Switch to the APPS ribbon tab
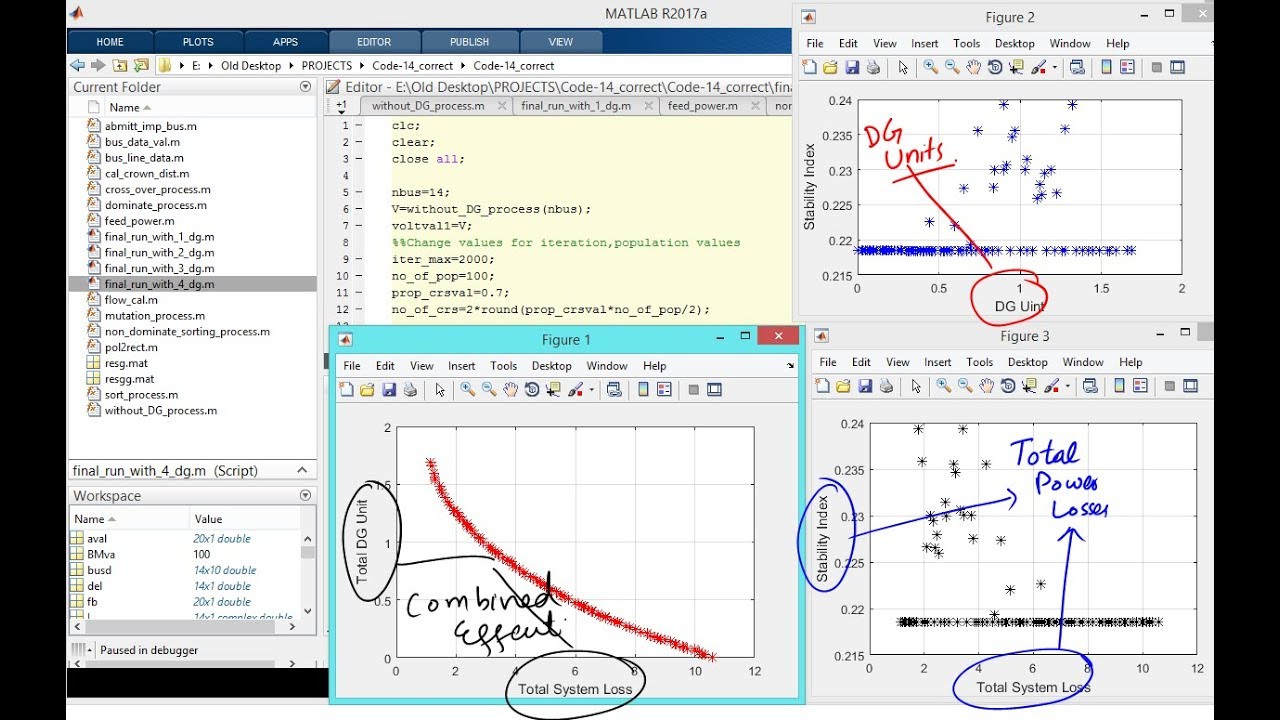 pyautogui.click(x=285, y=42)
